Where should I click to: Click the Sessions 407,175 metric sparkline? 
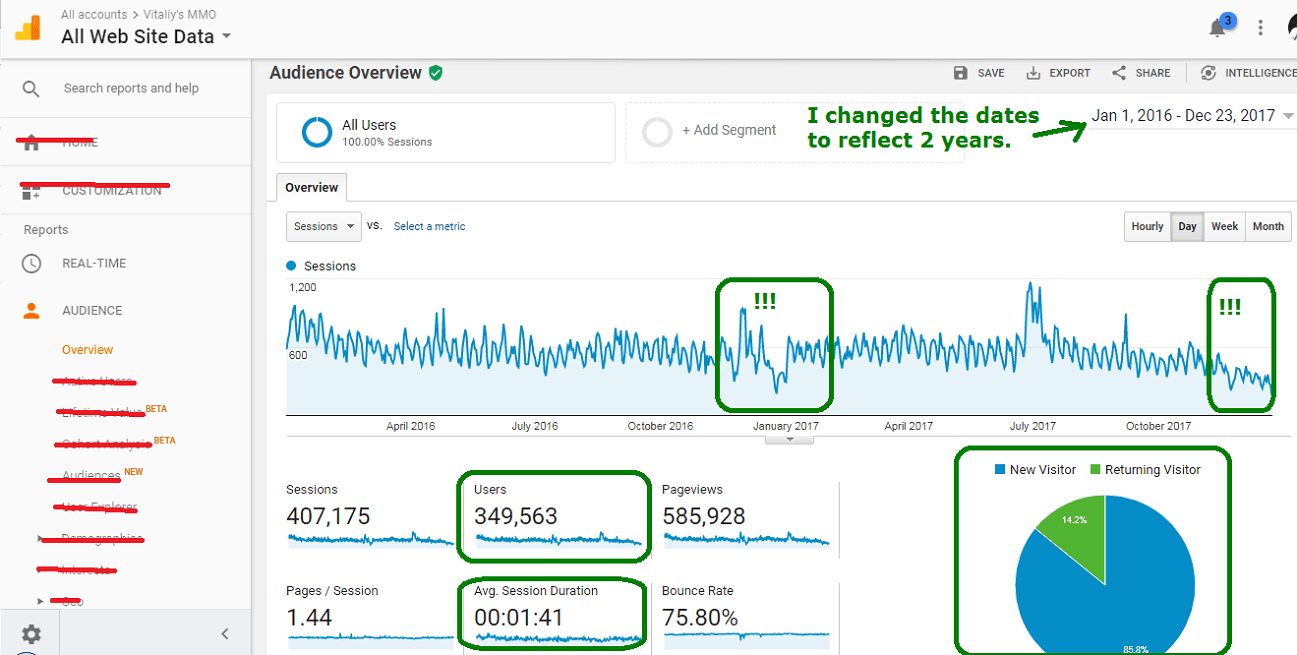(x=370, y=540)
